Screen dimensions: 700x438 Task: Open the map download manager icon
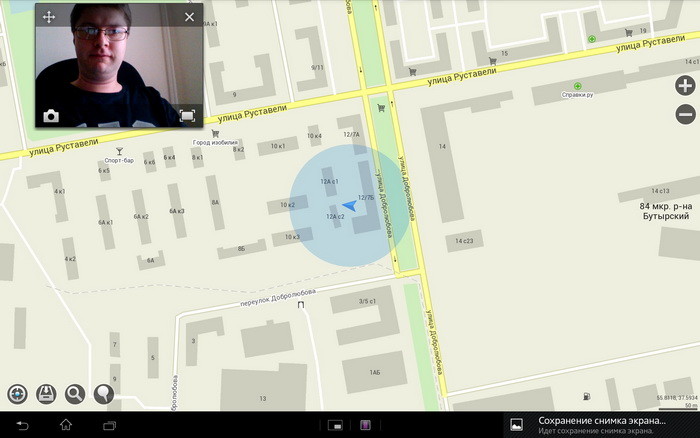pyautogui.click(x=45, y=394)
